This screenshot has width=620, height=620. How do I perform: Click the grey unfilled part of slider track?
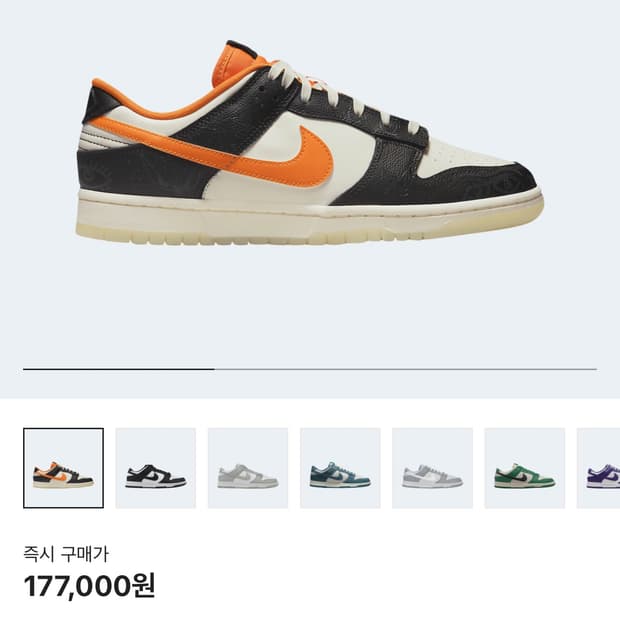[x=406, y=369]
